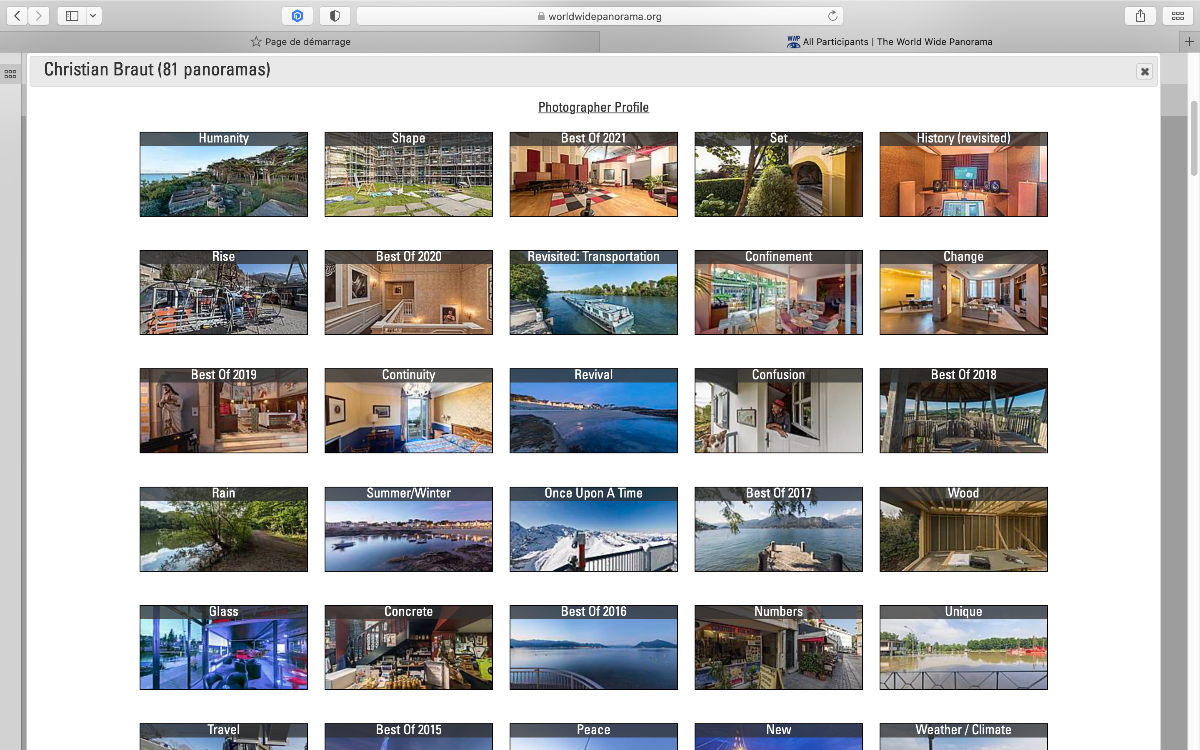Click the privacy shield icon

(x=334, y=16)
